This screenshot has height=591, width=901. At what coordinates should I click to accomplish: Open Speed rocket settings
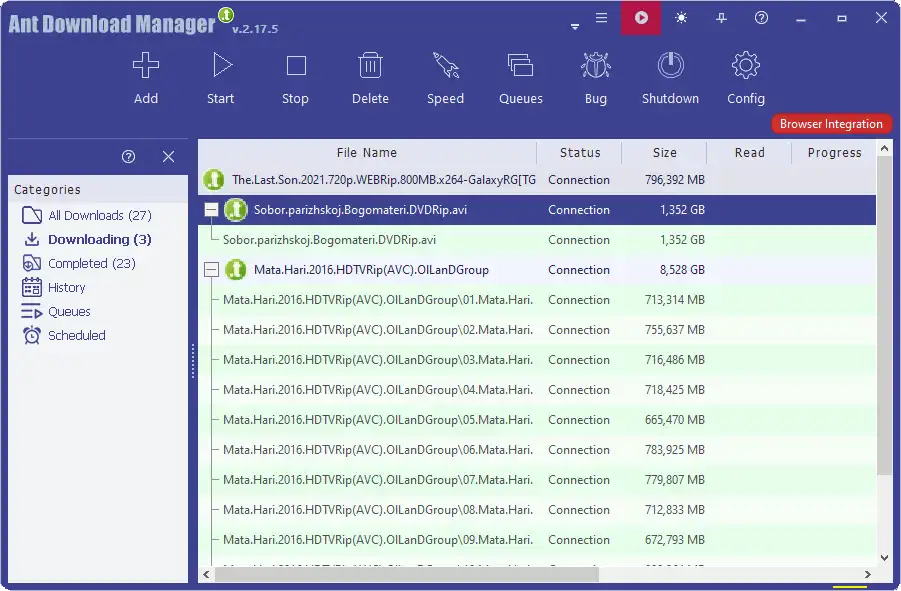(x=445, y=65)
